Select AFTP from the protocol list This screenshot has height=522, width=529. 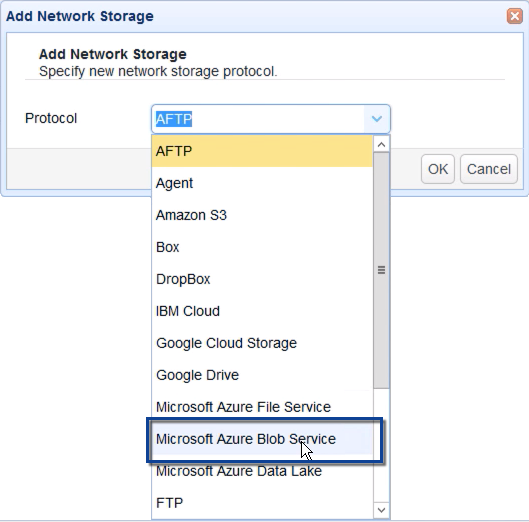point(262,151)
